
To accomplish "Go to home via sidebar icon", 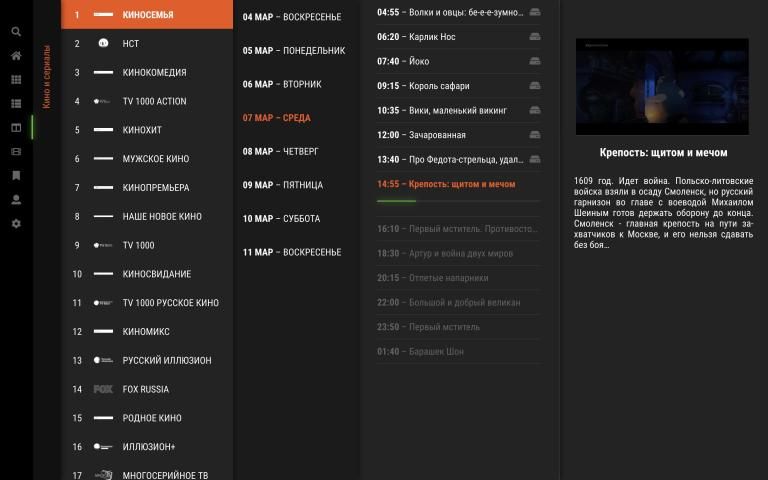I will point(15,56).
